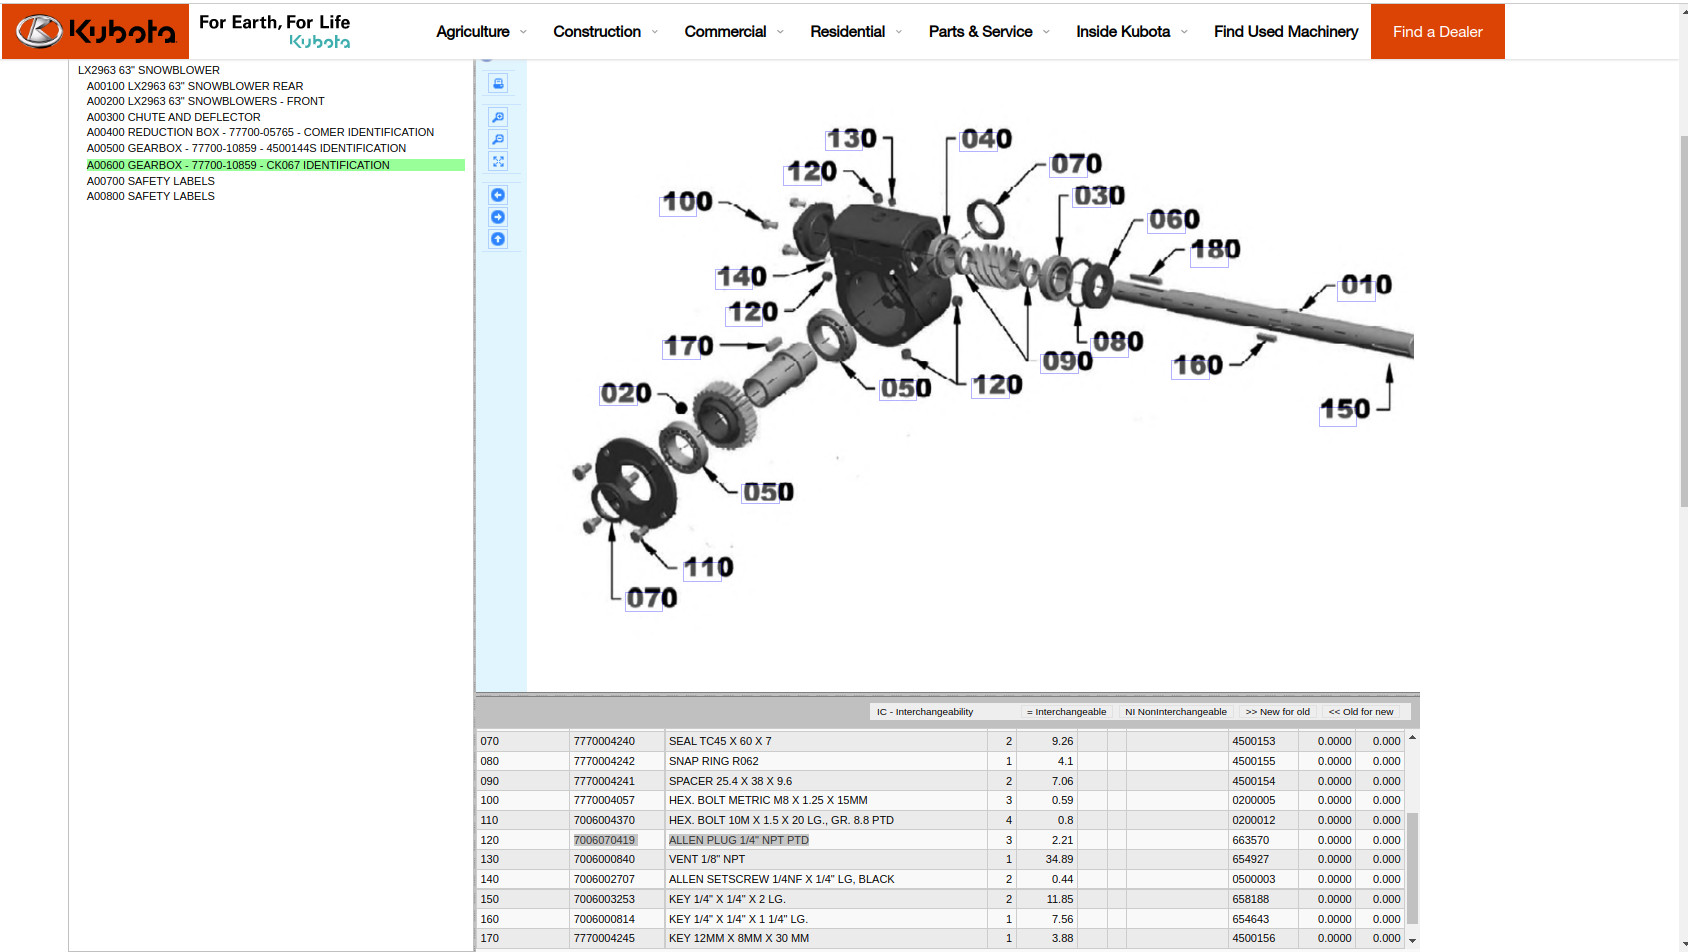Select part number 7770004240

click(604, 741)
